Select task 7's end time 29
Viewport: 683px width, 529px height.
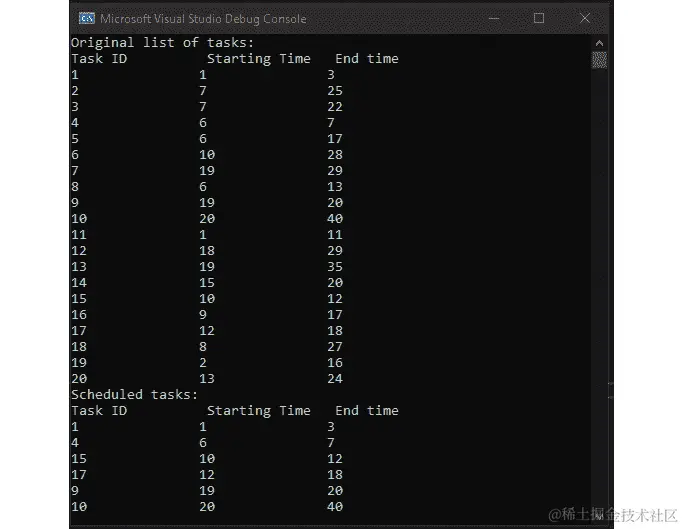(x=335, y=170)
